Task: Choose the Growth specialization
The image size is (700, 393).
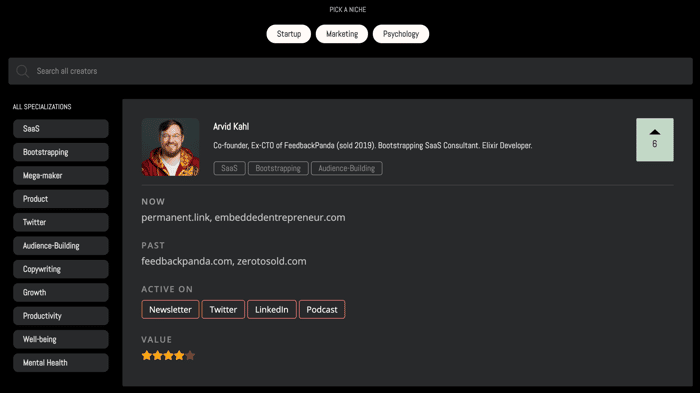Action: [x=61, y=293]
